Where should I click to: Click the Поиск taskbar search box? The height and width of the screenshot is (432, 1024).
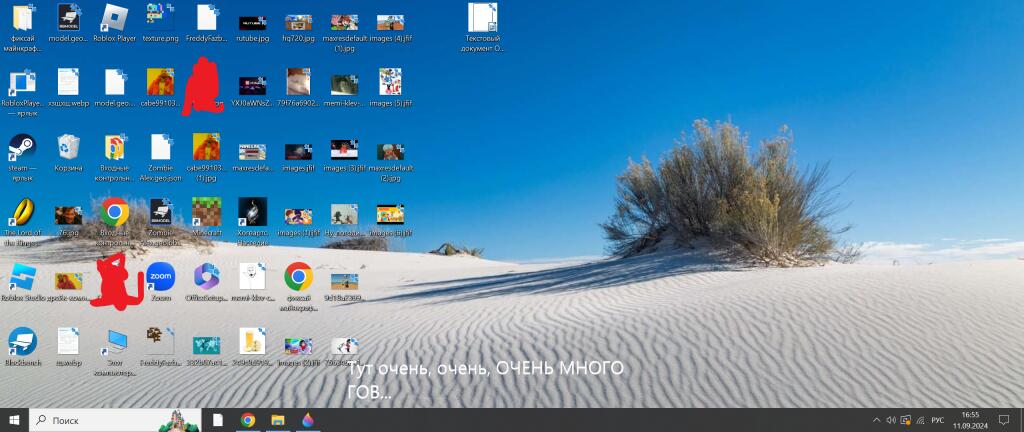tap(115, 420)
